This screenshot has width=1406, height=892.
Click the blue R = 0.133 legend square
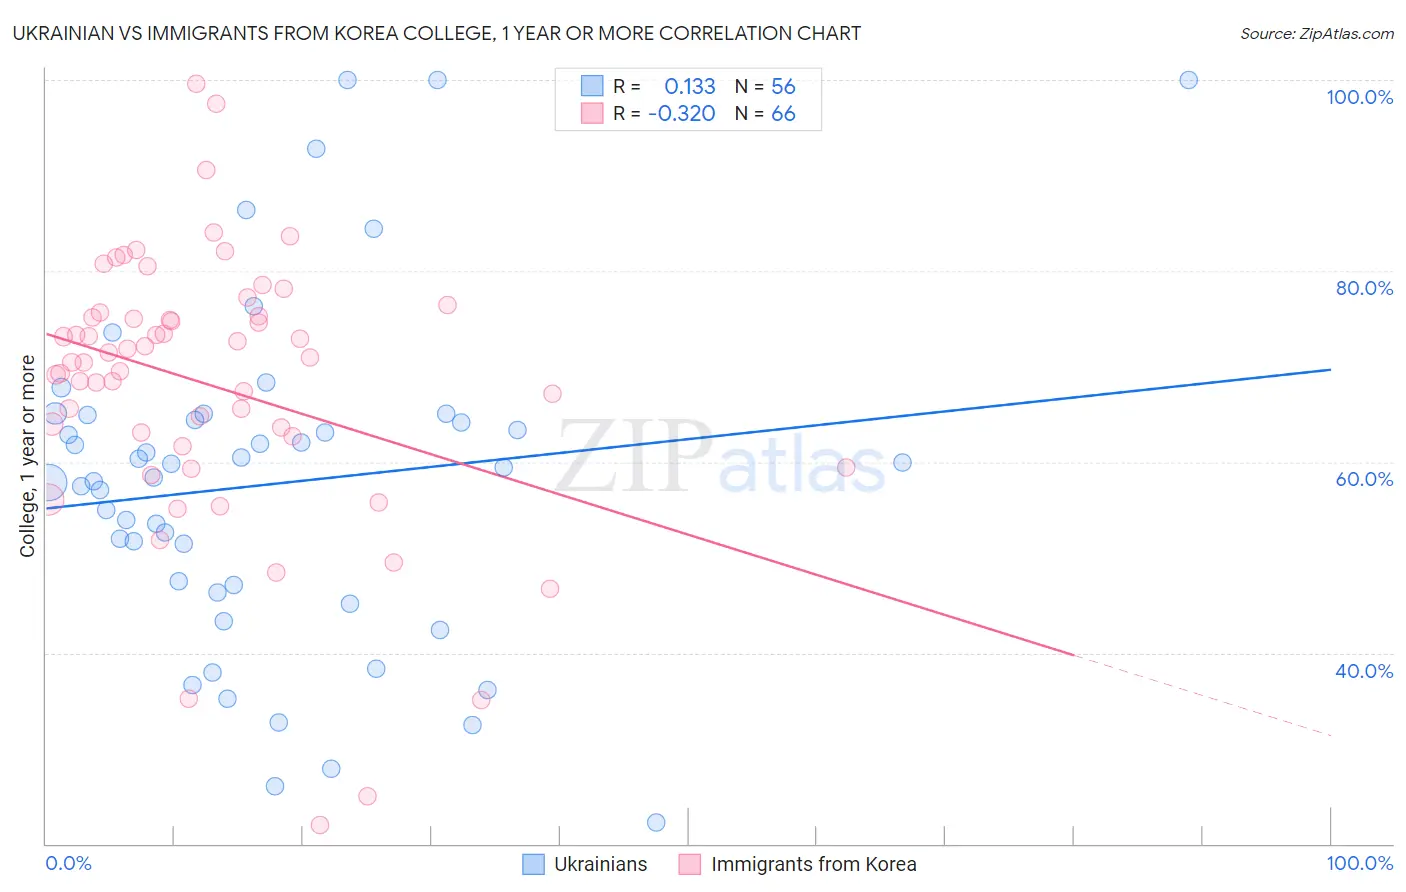(592, 86)
